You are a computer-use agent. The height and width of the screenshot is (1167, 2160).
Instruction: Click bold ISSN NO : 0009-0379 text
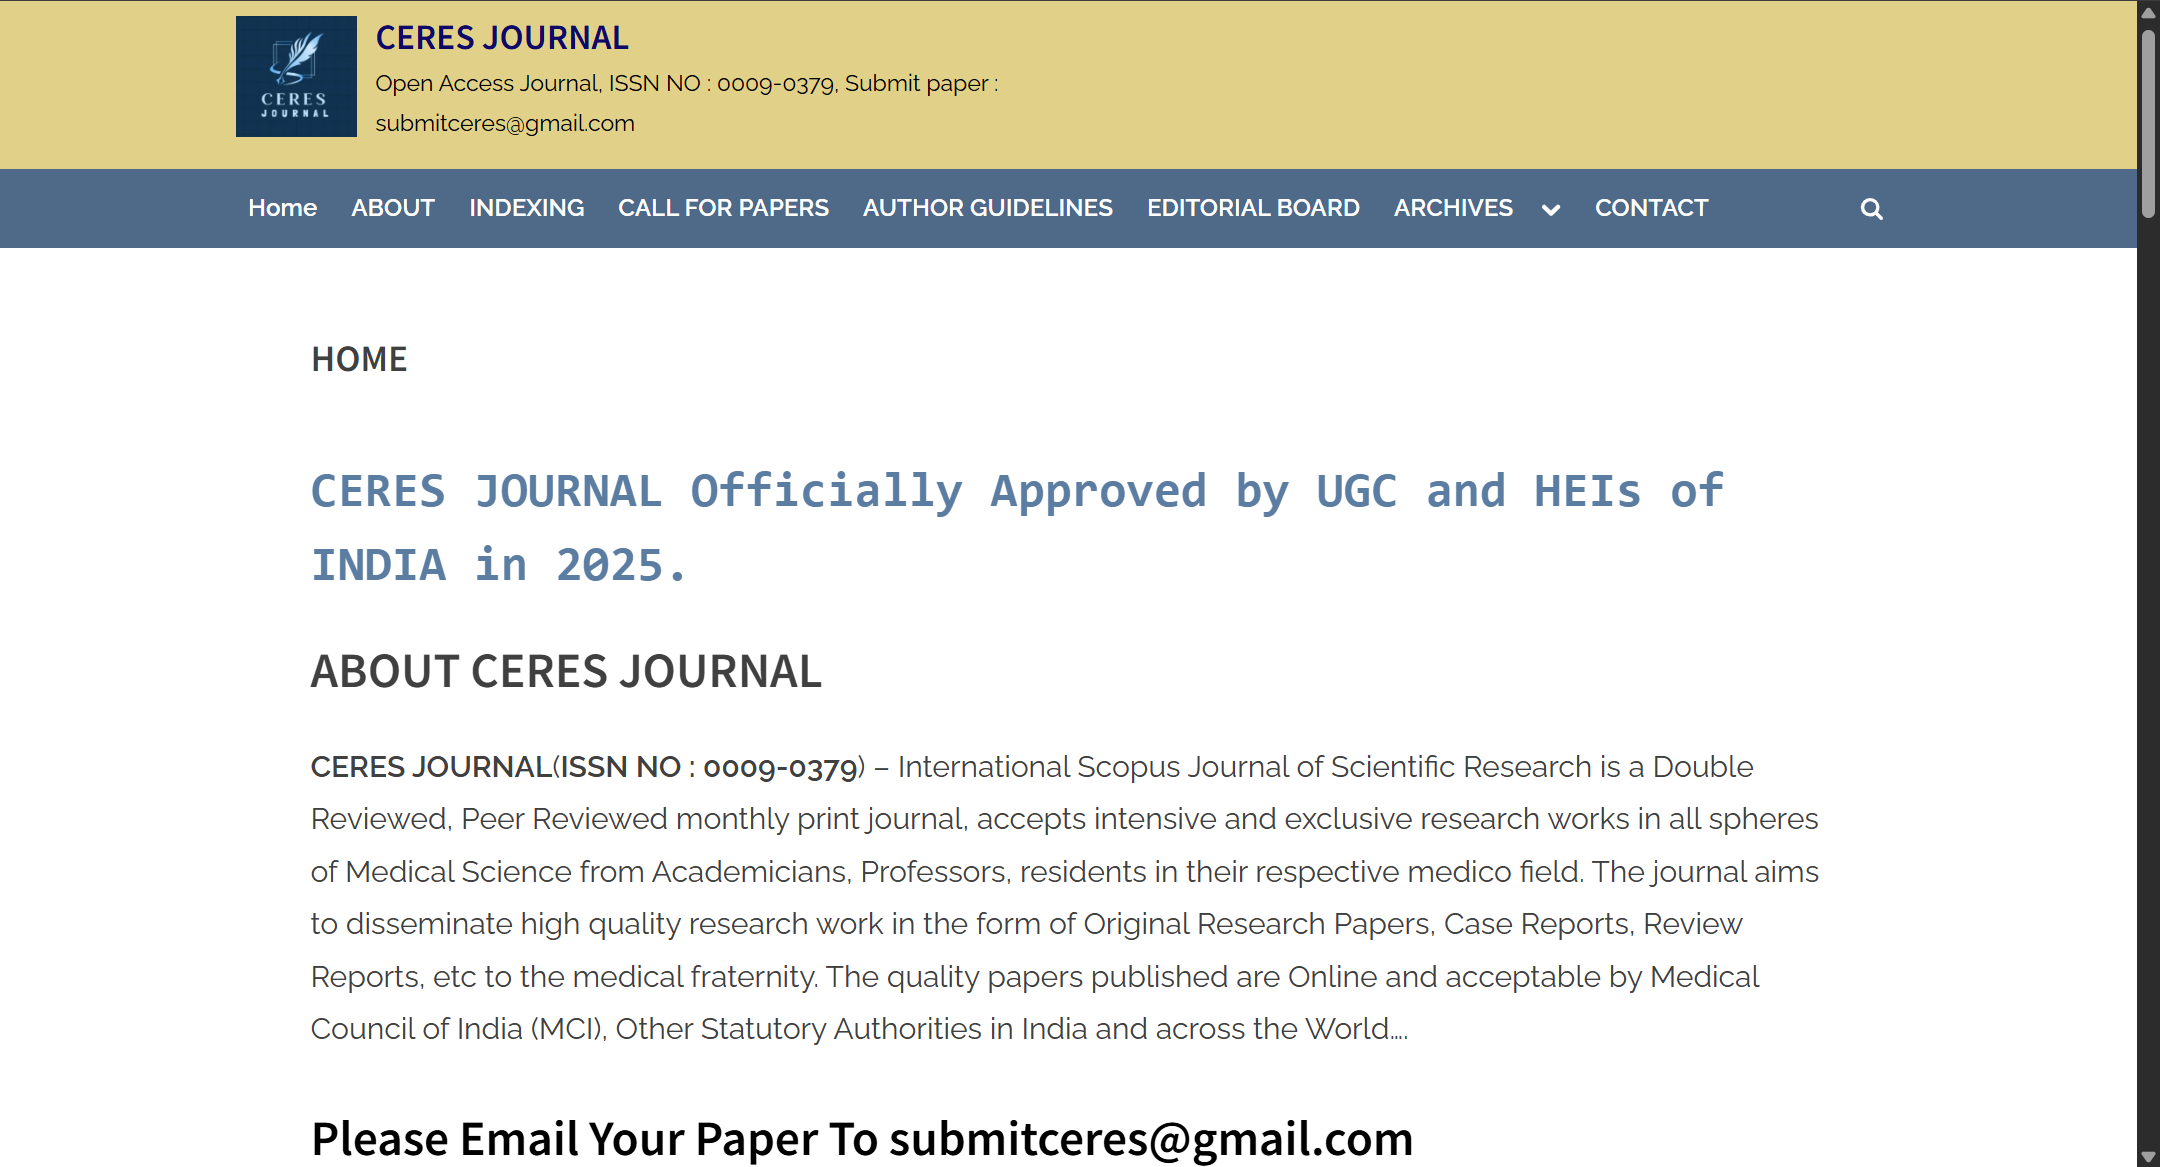(x=708, y=767)
